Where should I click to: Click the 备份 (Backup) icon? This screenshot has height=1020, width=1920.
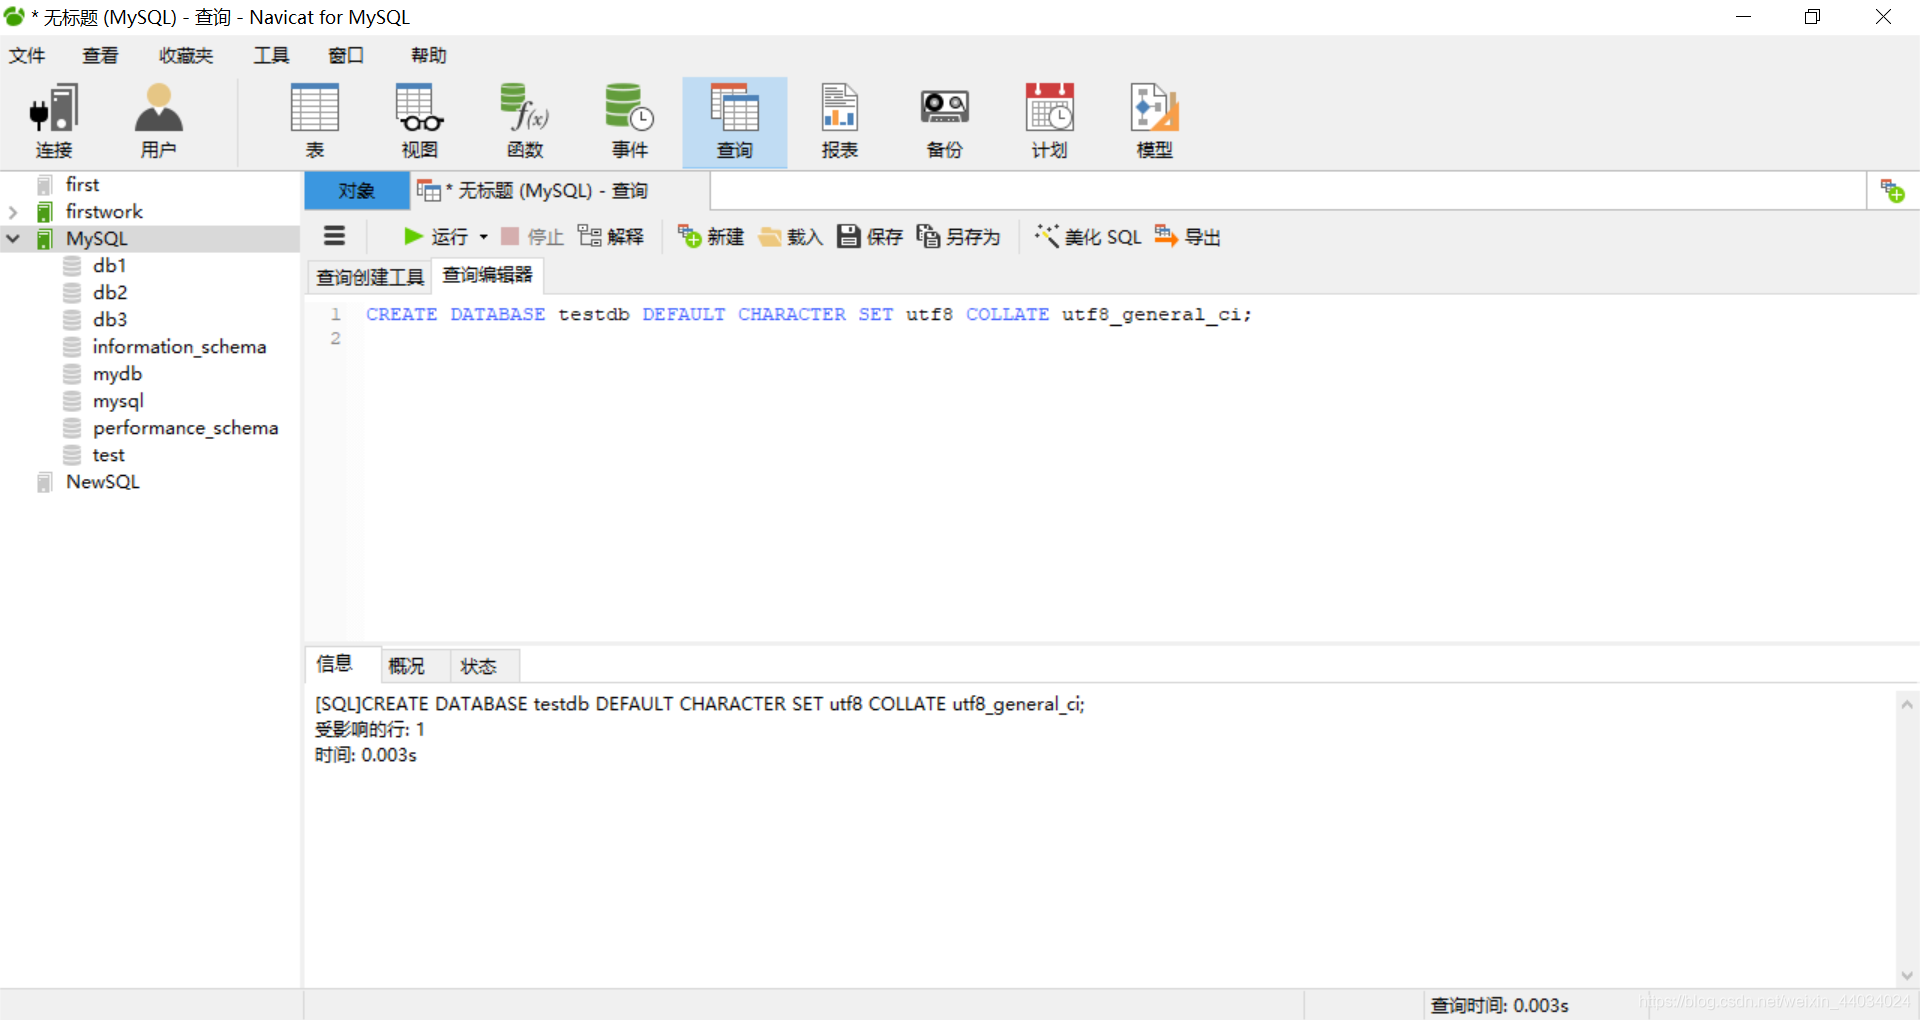tap(945, 121)
